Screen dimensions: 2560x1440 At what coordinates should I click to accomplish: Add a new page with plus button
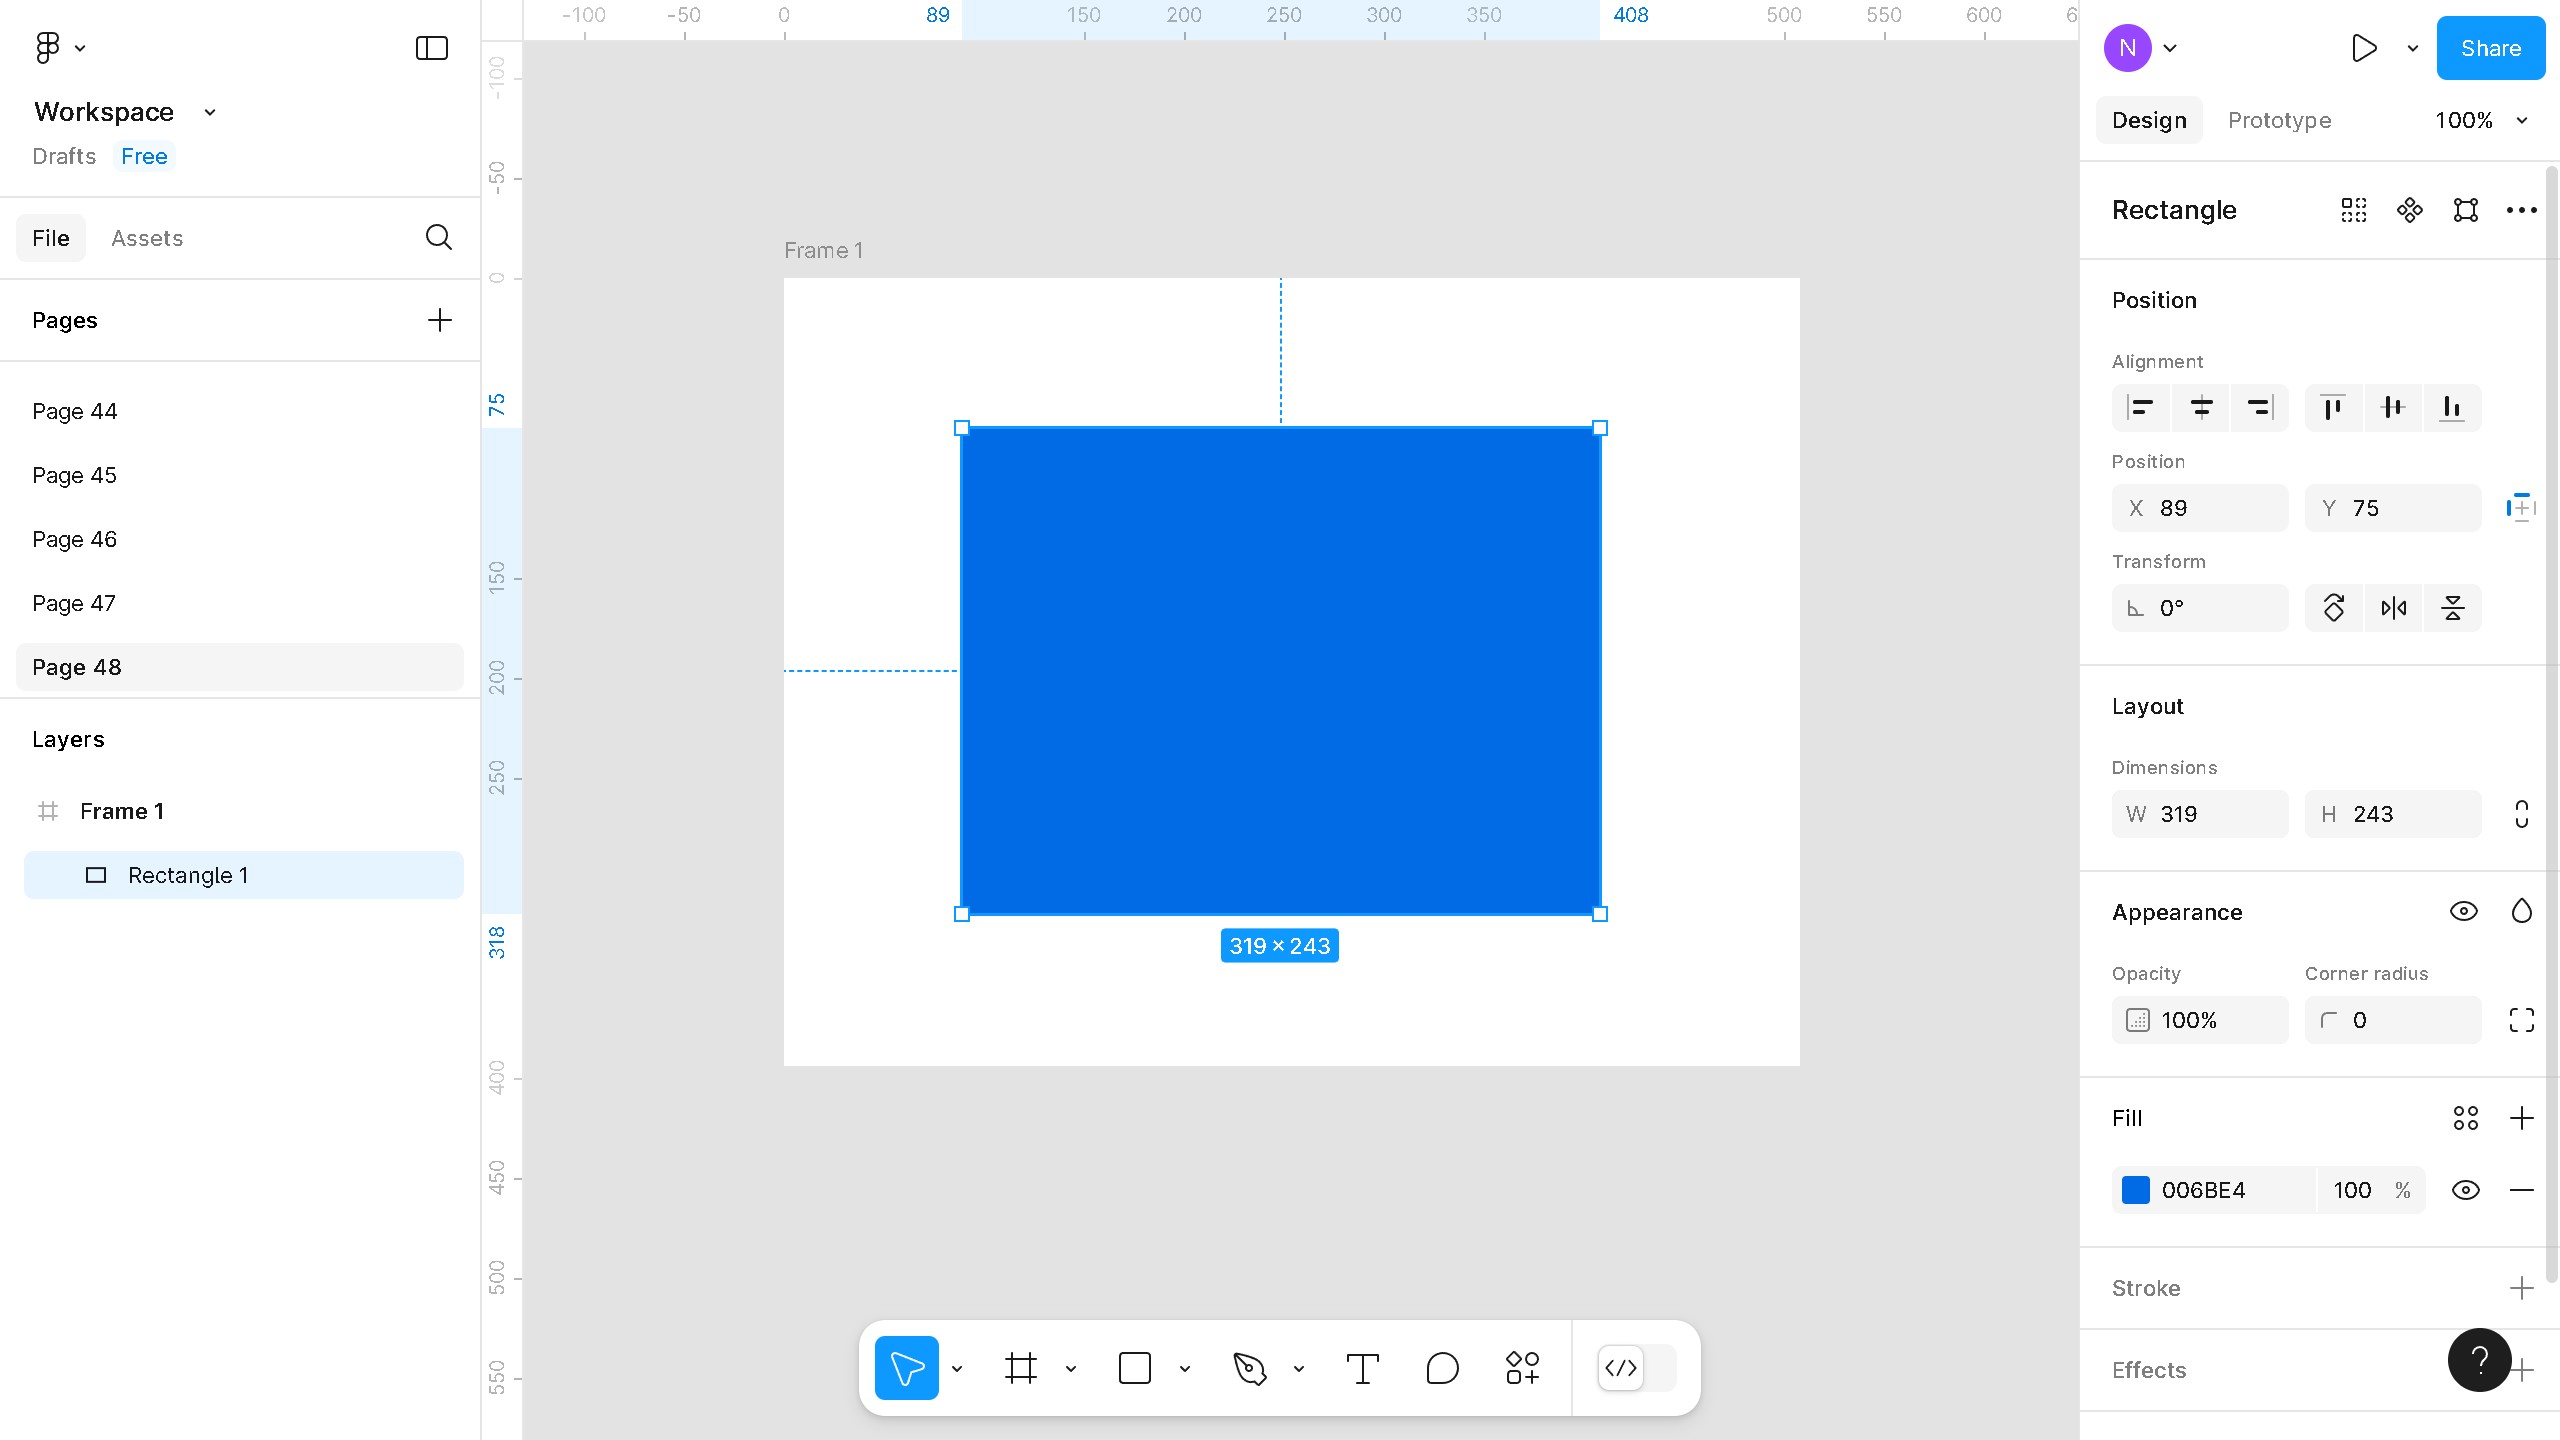pos(439,320)
